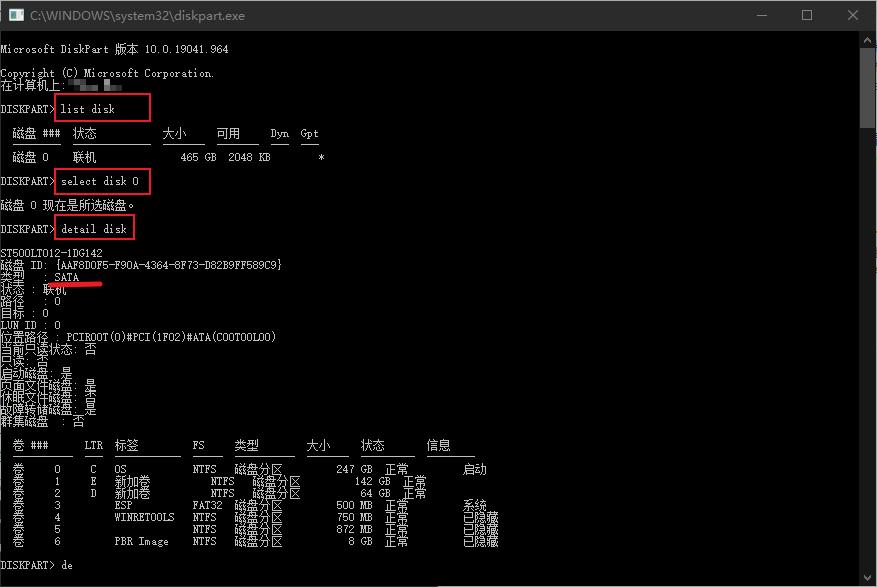Screen dimensions: 877x587
Task: Click the red-underlined SATA type value
Action: 67,277
